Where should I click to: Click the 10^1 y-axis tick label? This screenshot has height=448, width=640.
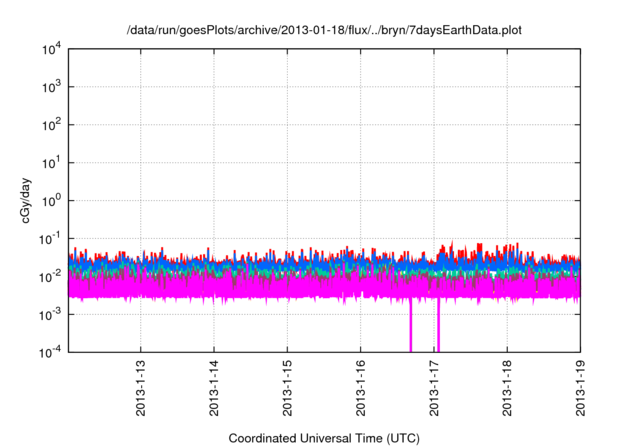(51, 163)
